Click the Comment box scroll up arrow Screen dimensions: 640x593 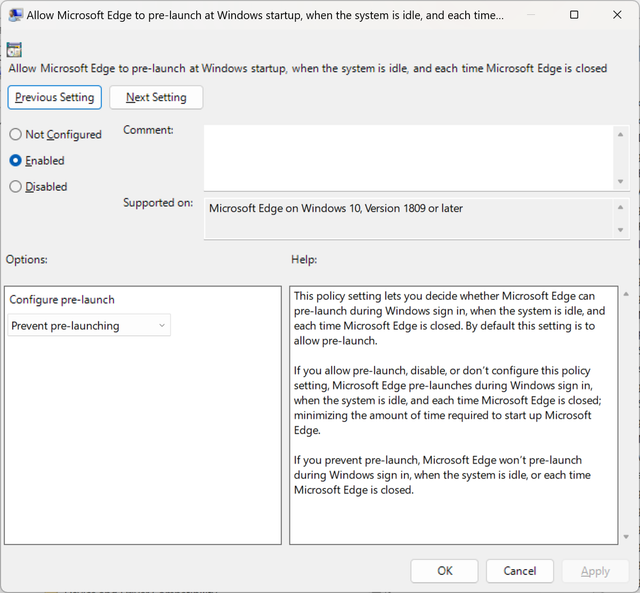[620, 134]
